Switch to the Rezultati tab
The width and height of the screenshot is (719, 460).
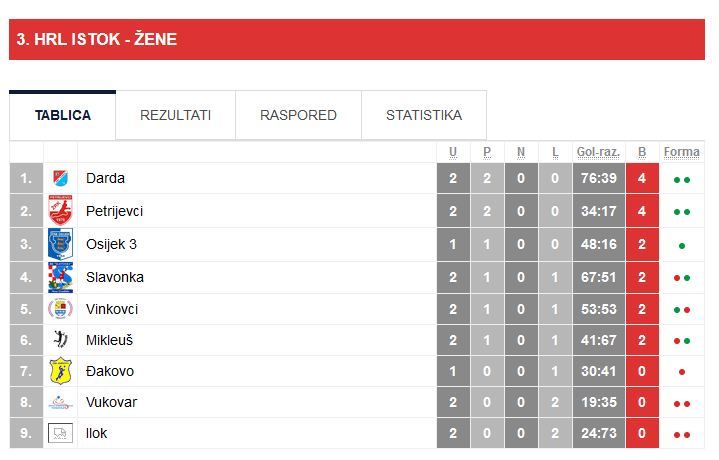point(175,115)
